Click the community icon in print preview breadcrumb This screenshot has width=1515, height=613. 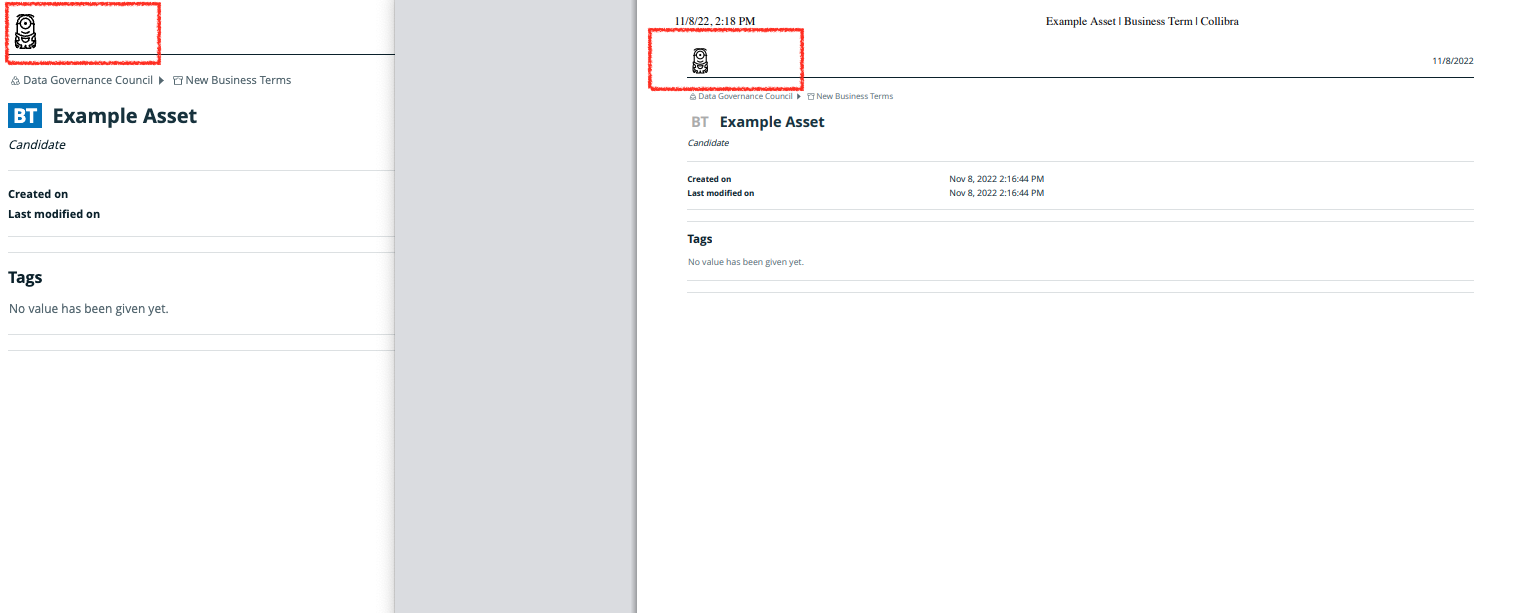[693, 97]
